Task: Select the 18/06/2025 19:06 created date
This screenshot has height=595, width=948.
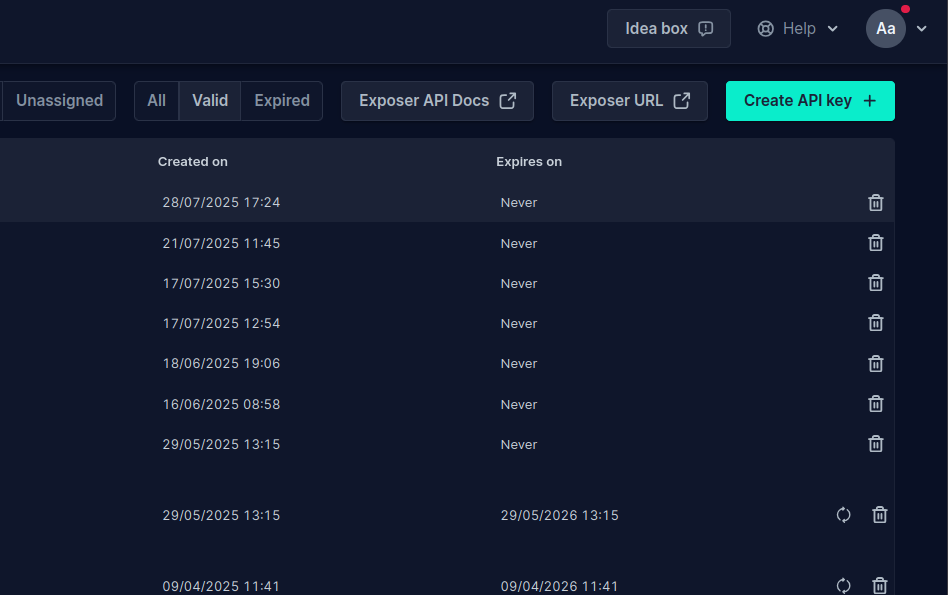Action: point(221,363)
